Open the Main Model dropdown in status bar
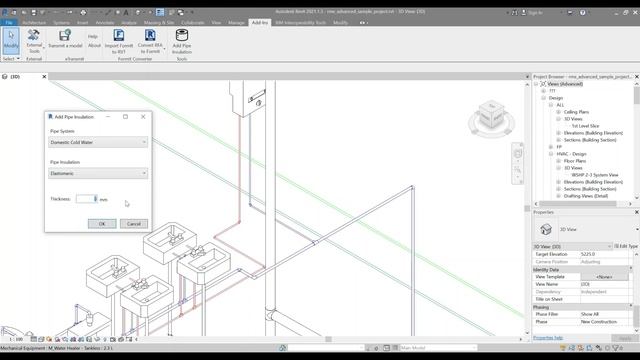 [x=438, y=348]
